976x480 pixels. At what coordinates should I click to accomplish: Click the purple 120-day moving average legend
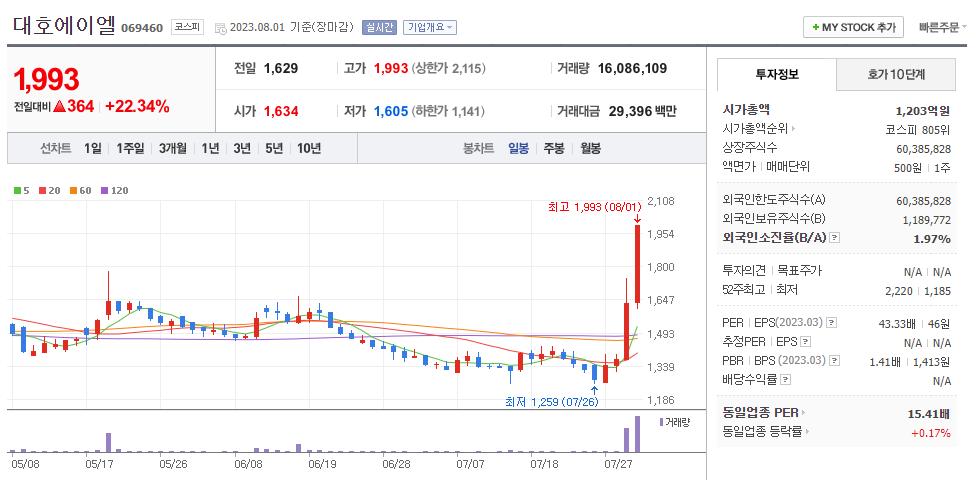(114, 191)
